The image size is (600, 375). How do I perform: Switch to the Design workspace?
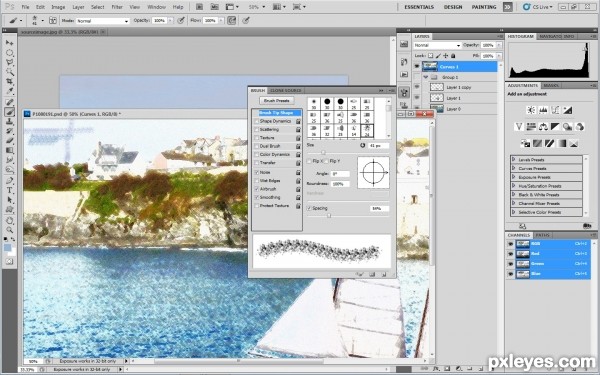coord(453,7)
